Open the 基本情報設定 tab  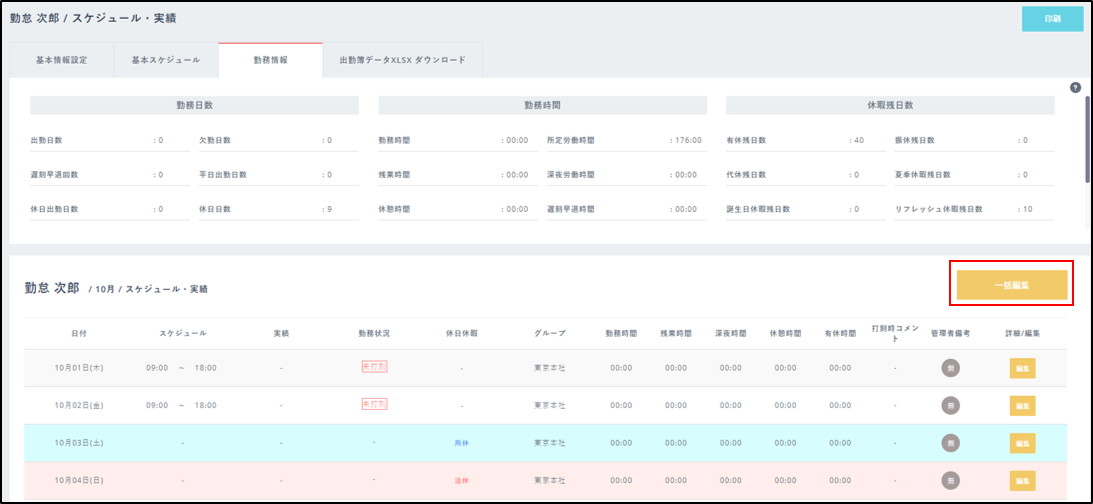pos(61,60)
